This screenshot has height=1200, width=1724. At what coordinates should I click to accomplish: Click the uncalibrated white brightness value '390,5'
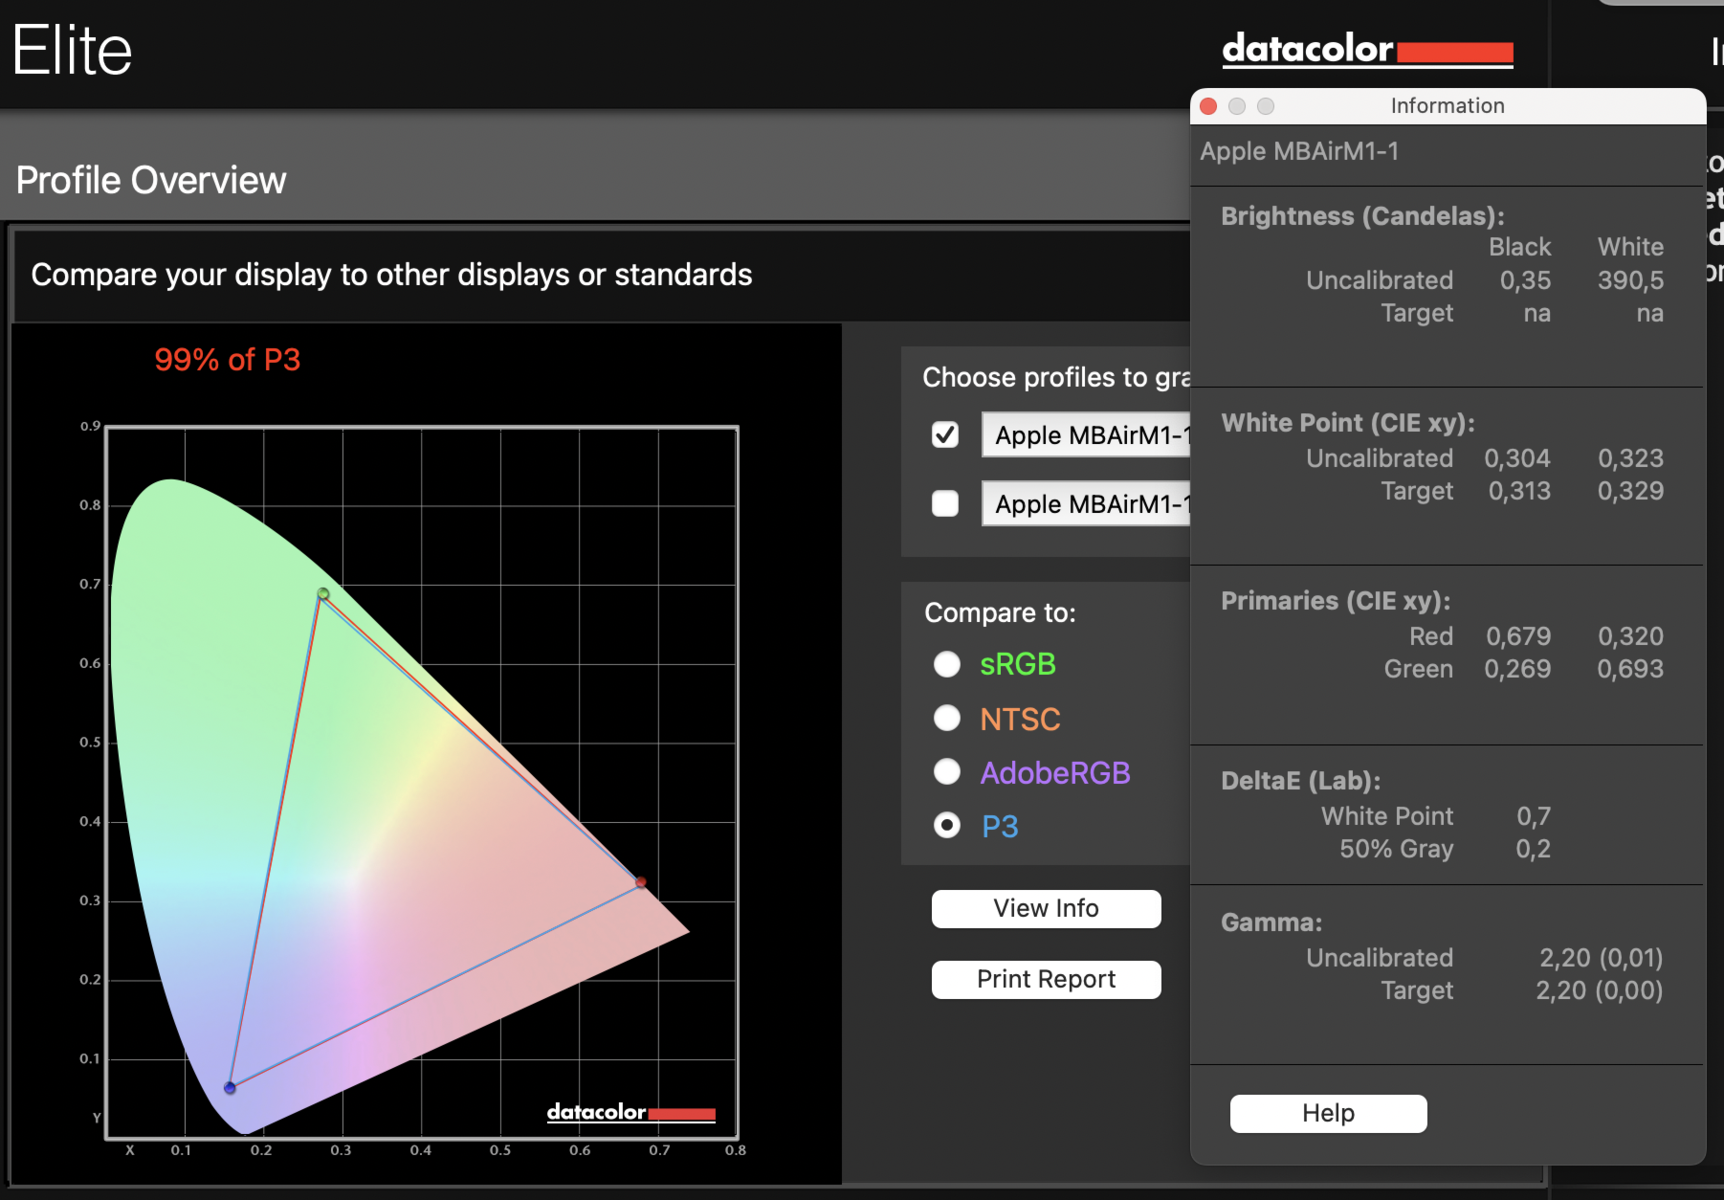tap(1630, 280)
